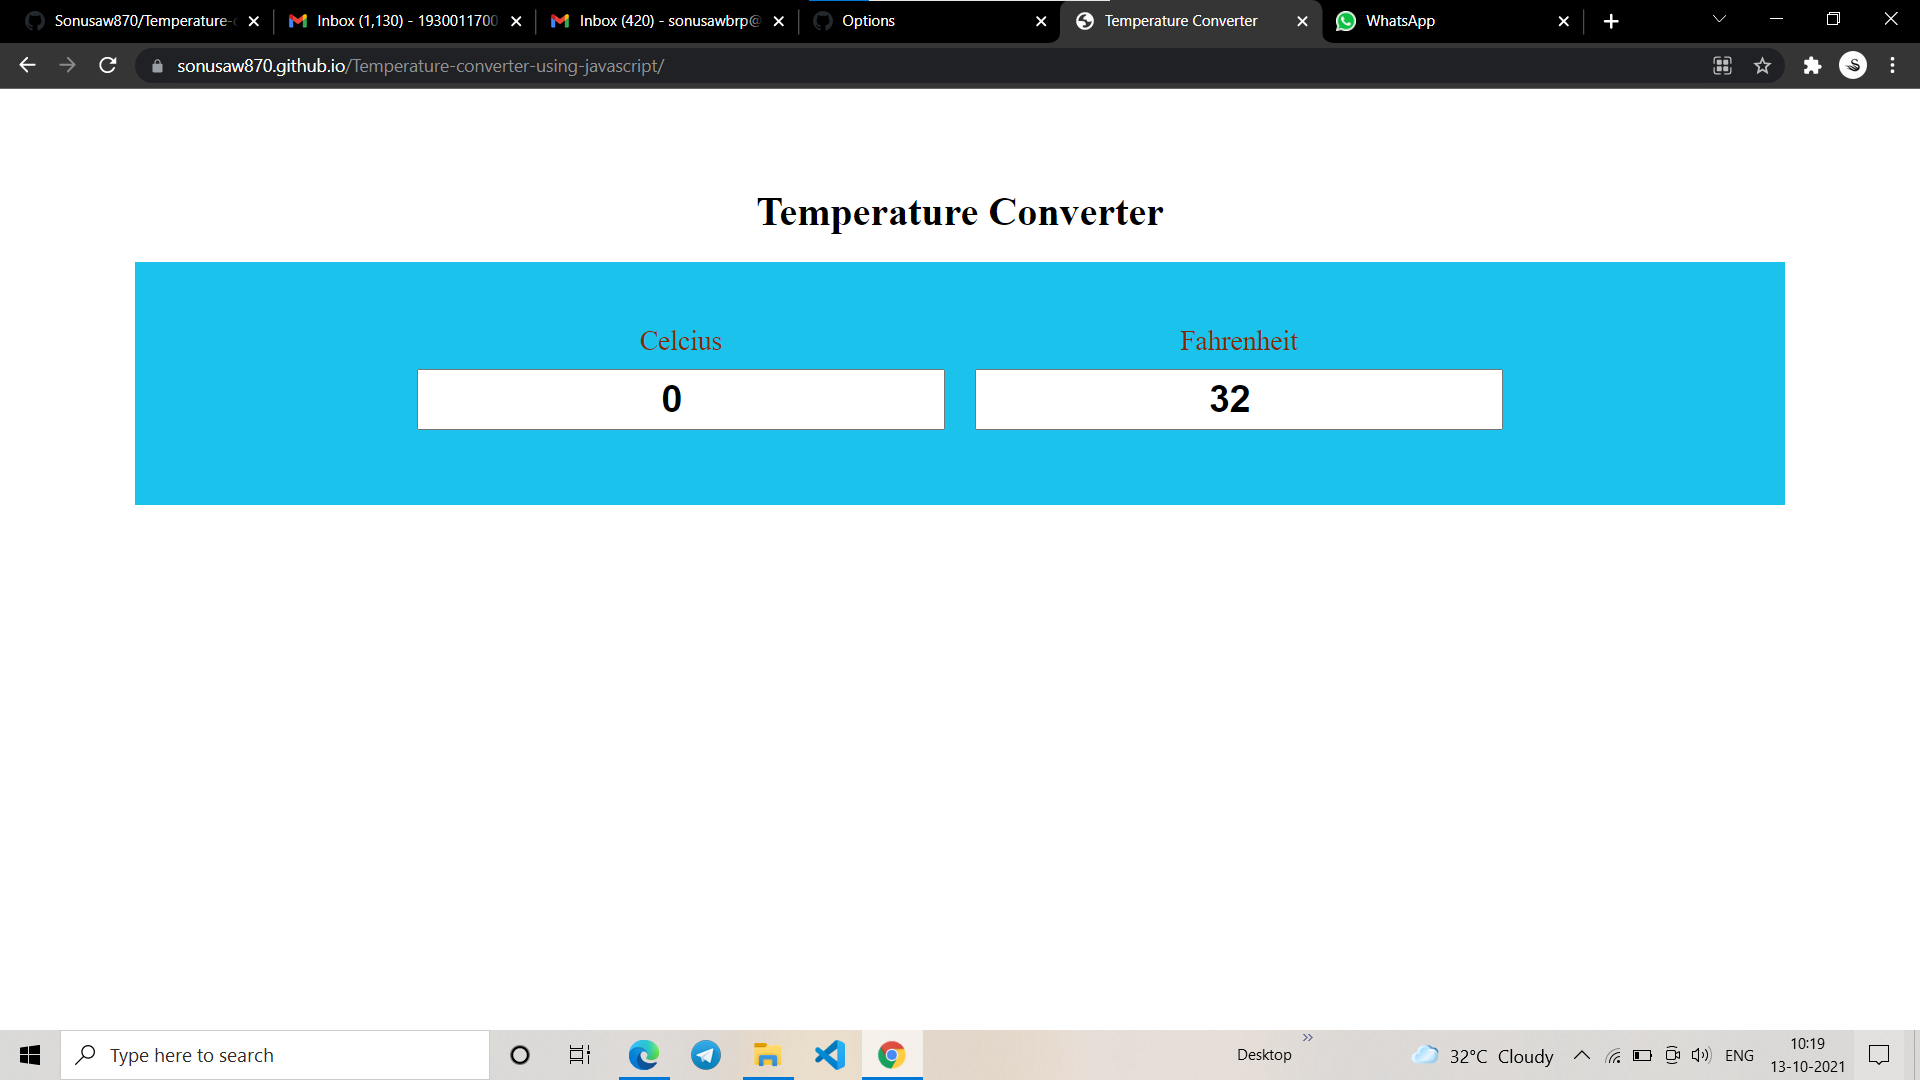Screen dimensions: 1920x1080
Task: Click the QR code icon in address bar
Action: pyautogui.click(x=1722, y=66)
